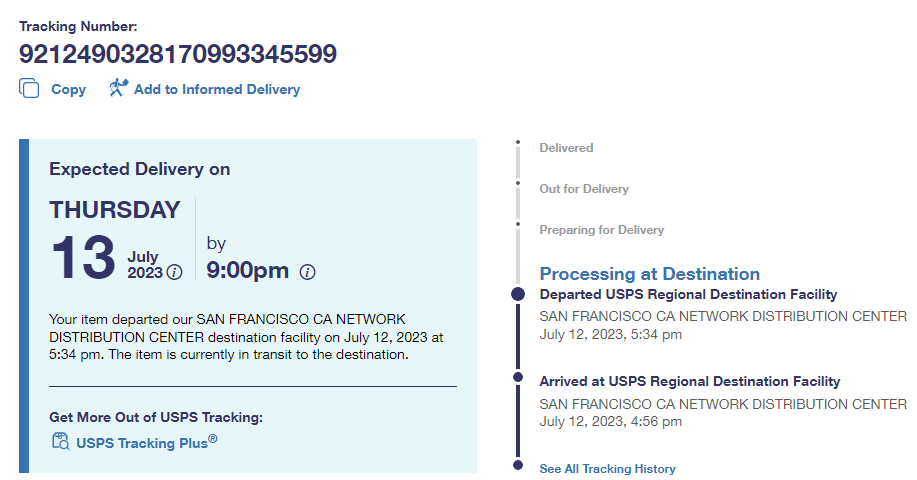Click the tracking number 9212490328170993345599

click(x=178, y=54)
